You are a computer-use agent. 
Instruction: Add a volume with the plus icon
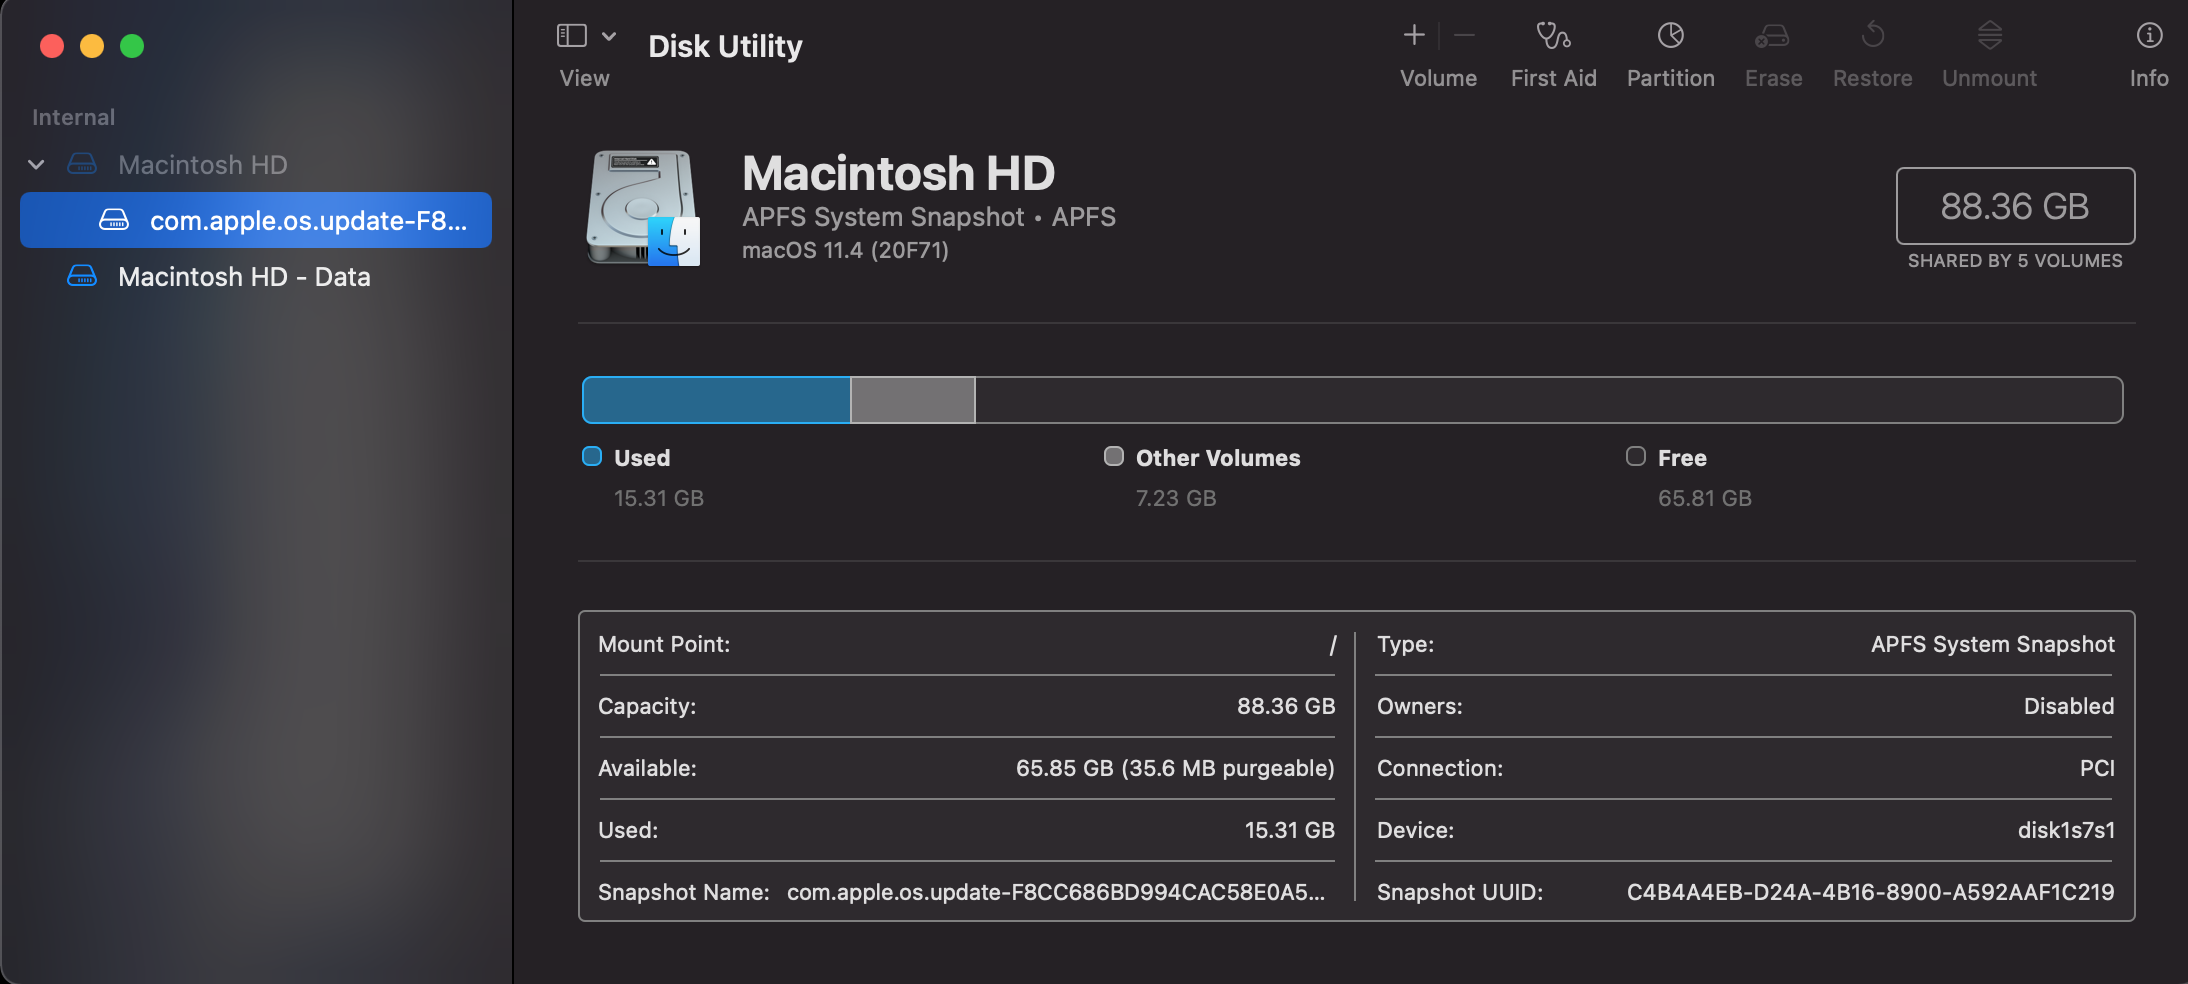point(1414,35)
